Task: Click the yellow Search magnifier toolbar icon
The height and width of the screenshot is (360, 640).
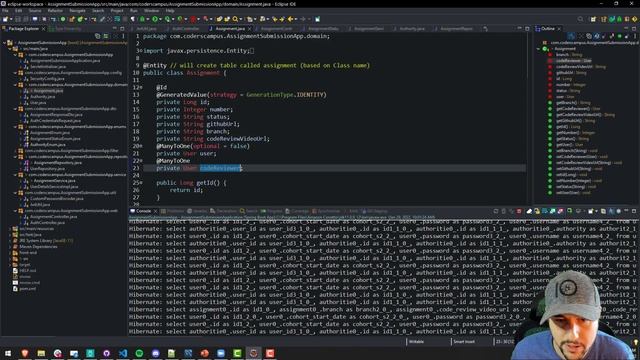Action: coord(235,19)
